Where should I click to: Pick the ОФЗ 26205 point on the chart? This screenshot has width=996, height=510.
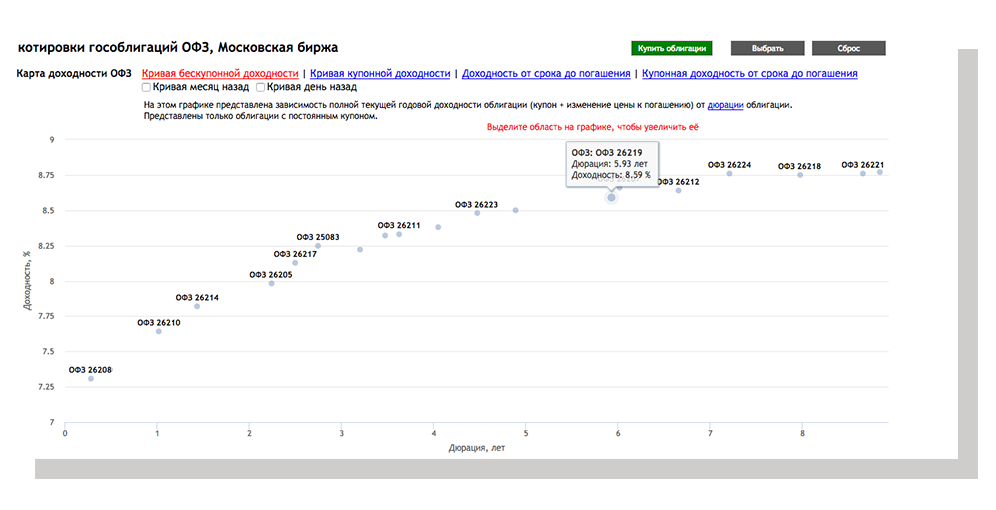point(271,284)
